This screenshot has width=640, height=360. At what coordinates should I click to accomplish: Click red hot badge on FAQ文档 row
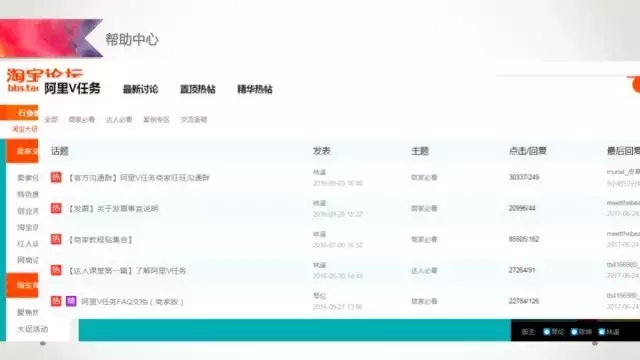[56, 301]
